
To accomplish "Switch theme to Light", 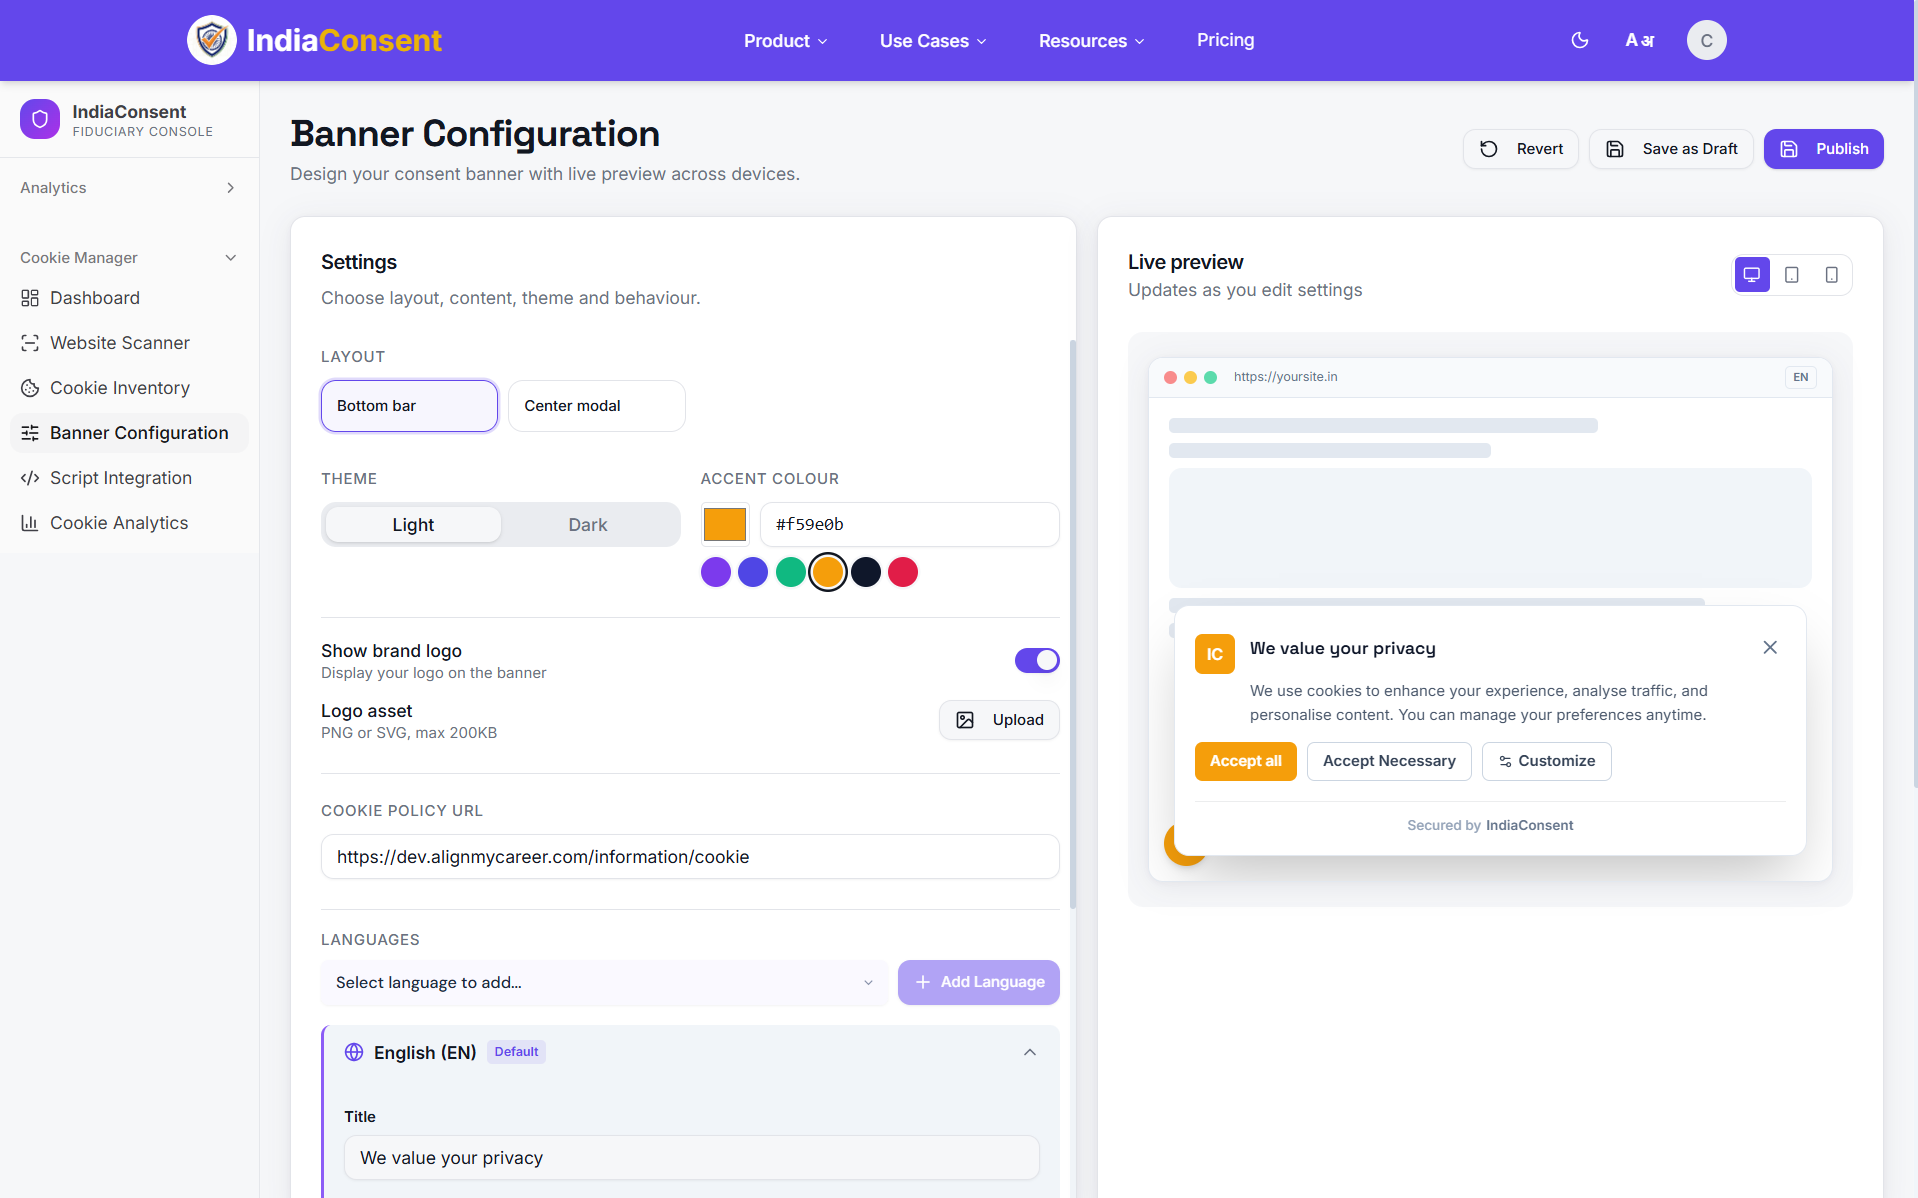I will tap(413, 525).
